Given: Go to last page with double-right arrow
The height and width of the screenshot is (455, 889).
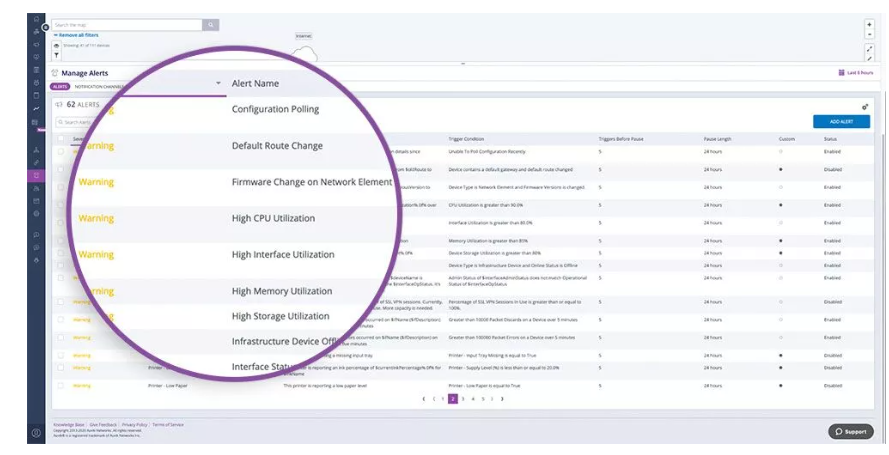Looking at the screenshot, I should pyautogui.click(x=502, y=399).
